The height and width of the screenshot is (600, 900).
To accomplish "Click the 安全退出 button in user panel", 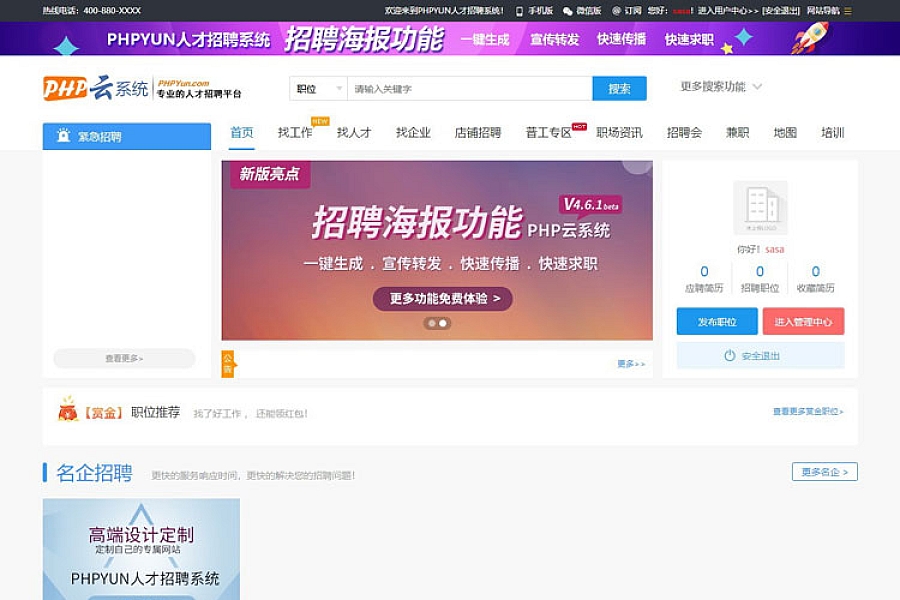I will click(x=761, y=355).
